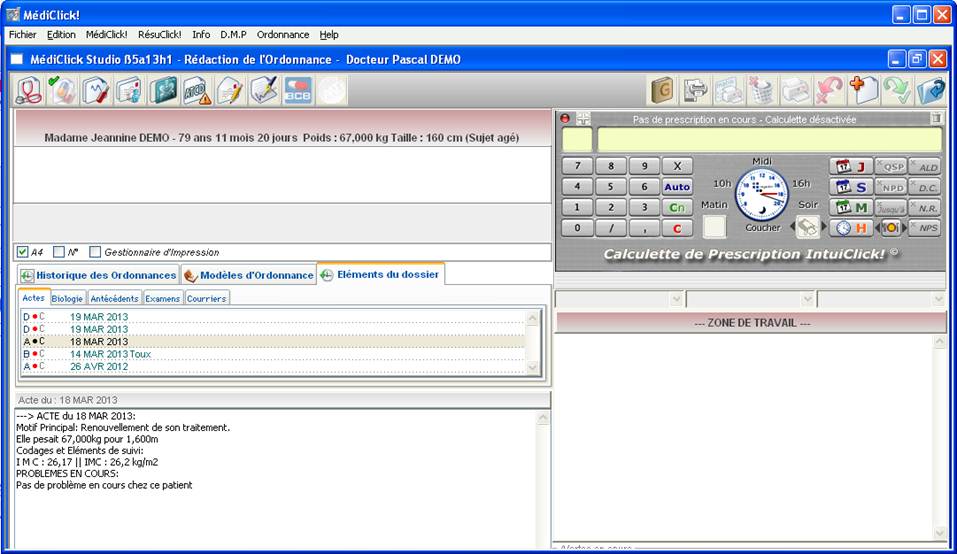Toggle the ALD option button
This screenshot has height=554, width=957.
925,167
